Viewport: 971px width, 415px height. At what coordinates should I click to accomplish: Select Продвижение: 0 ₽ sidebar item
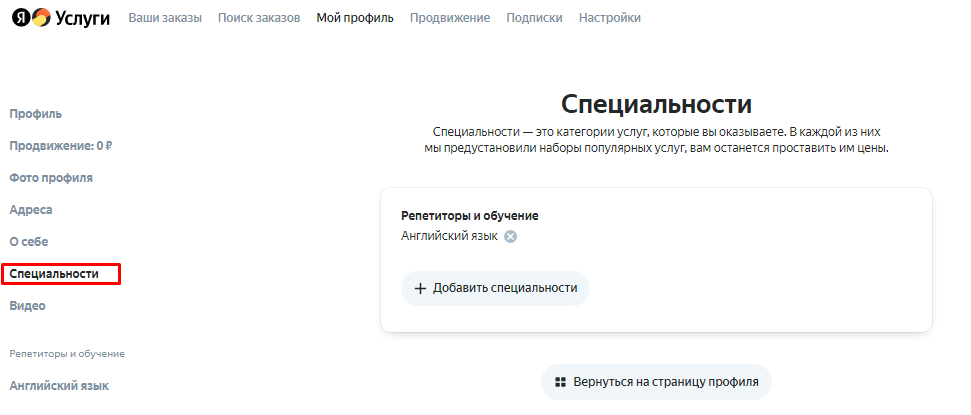click(x=60, y=146)
